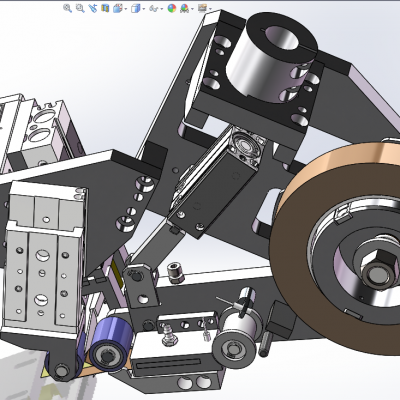Viewport: 400px width, 400px height.
Task: Expand the Display Style dropdown arrow
Action: pos(143,9)
